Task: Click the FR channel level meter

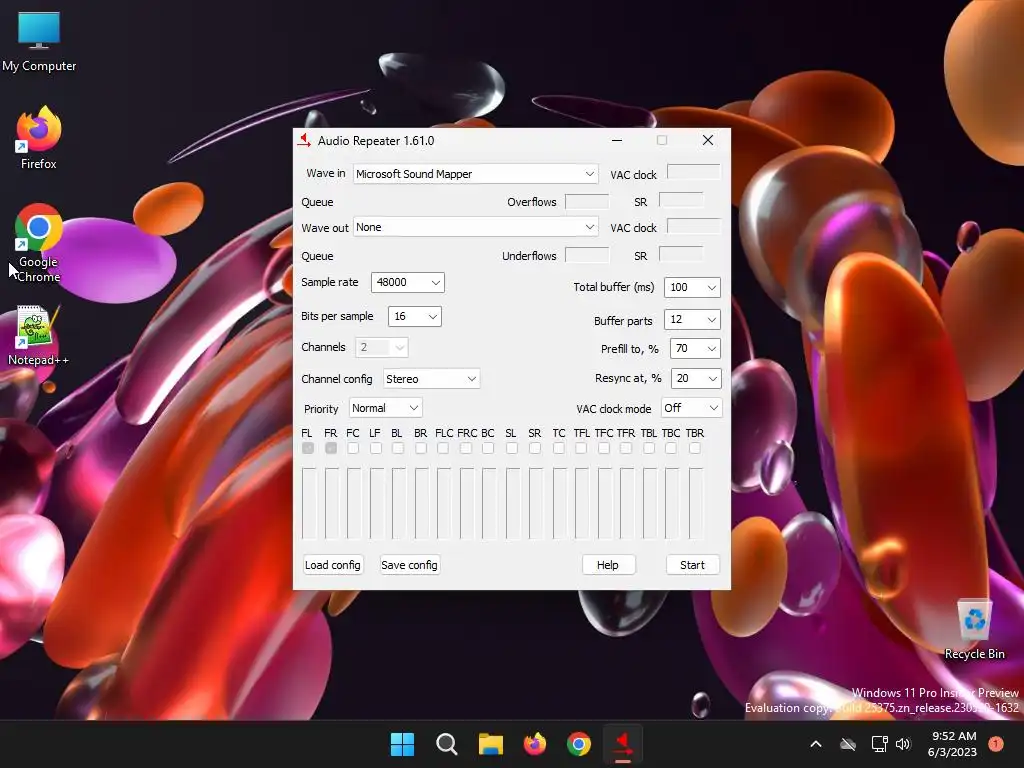Action: pos(332,504)
